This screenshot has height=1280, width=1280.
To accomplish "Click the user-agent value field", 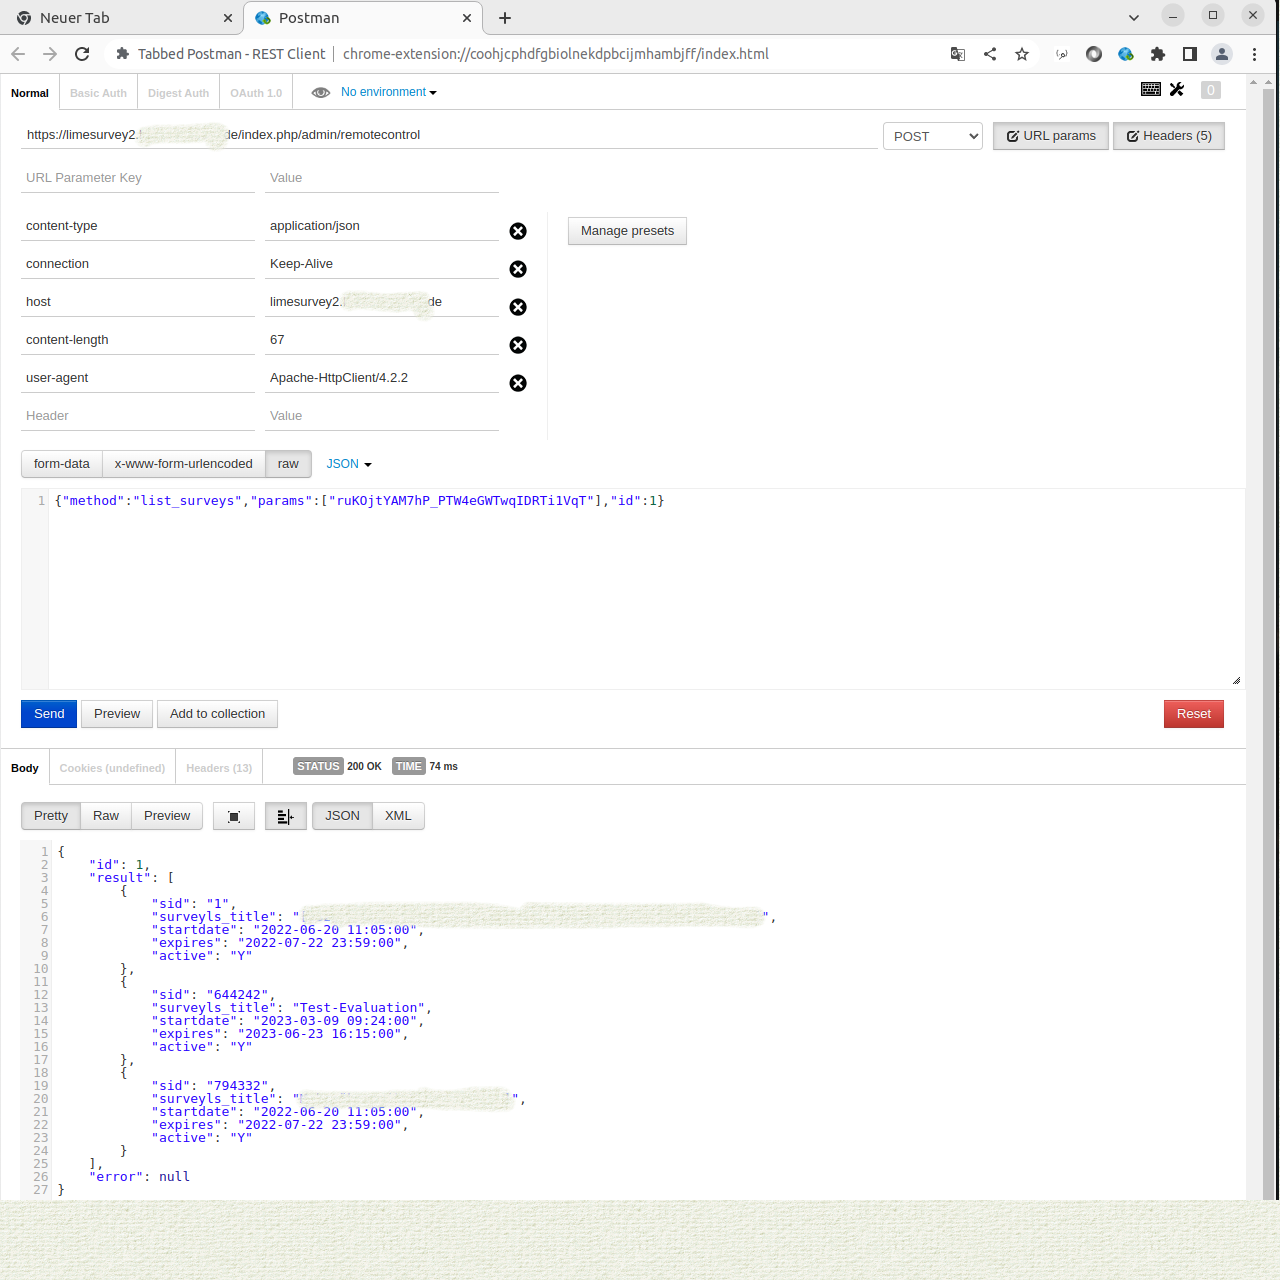I will click(x=382, y=378).
